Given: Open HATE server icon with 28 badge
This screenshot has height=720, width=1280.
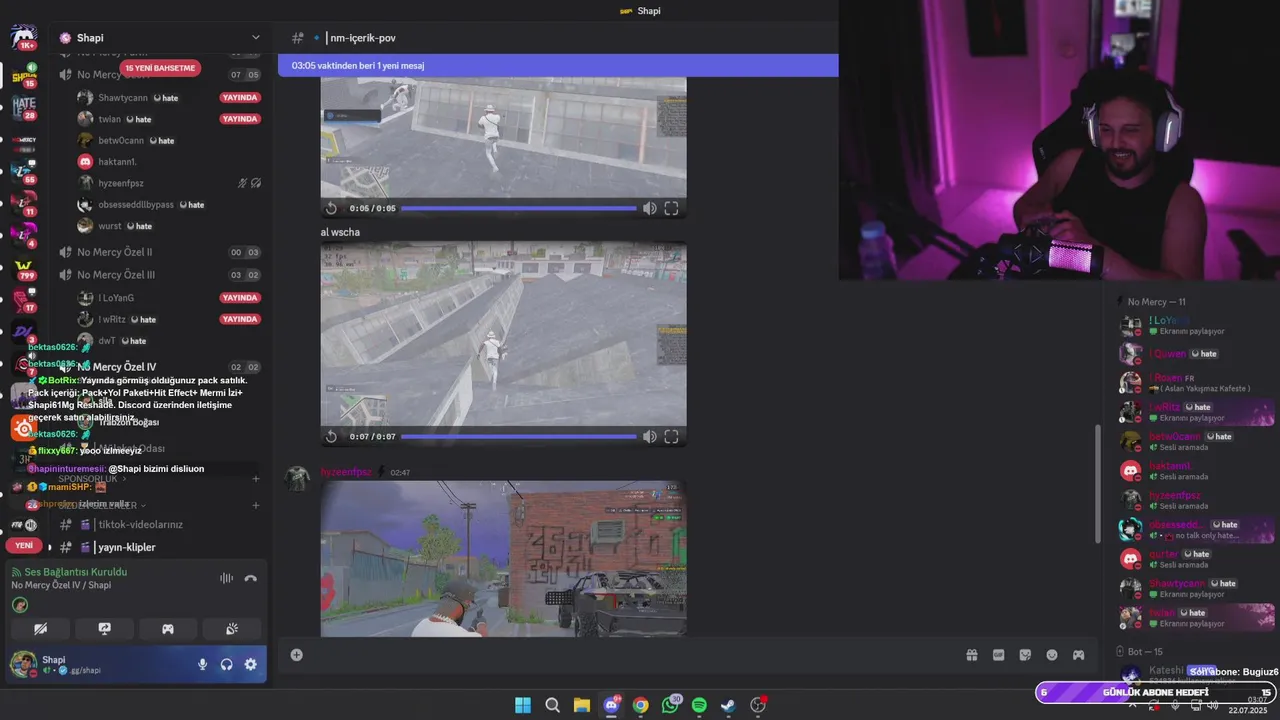Looking at the screenshot, I should (x=24, y=105).
